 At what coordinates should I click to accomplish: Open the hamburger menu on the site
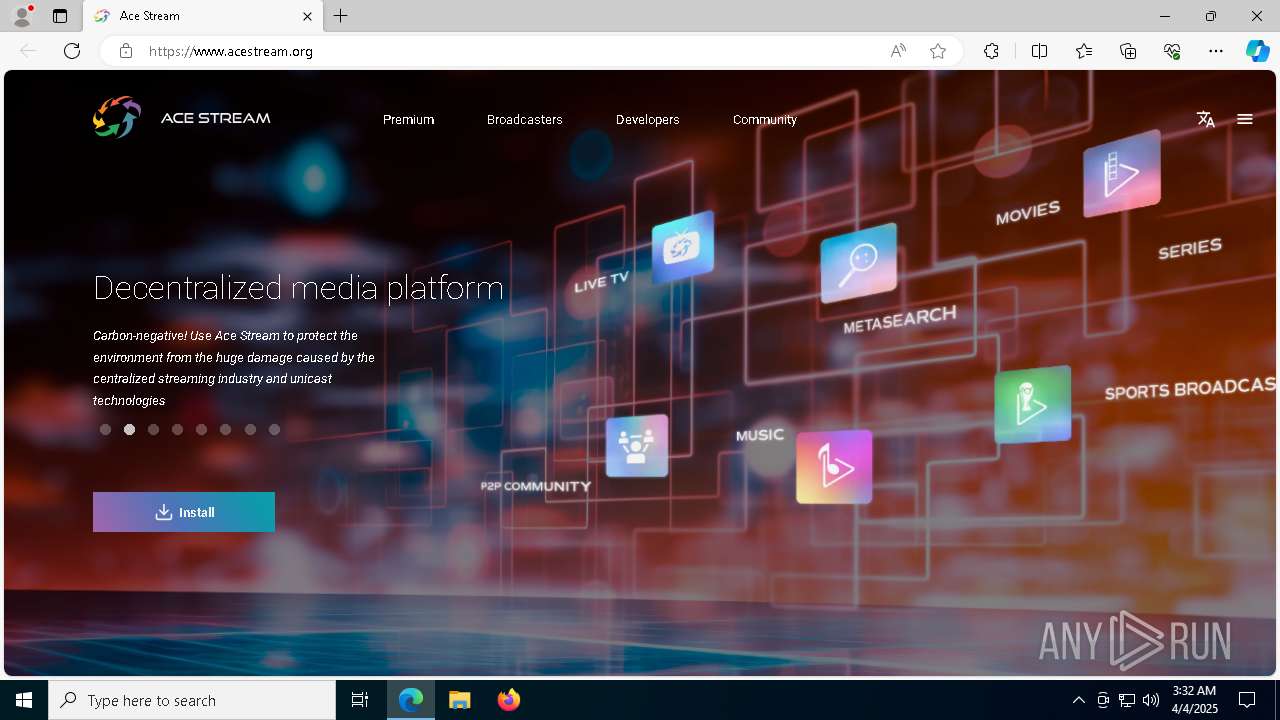(1245, 119)
